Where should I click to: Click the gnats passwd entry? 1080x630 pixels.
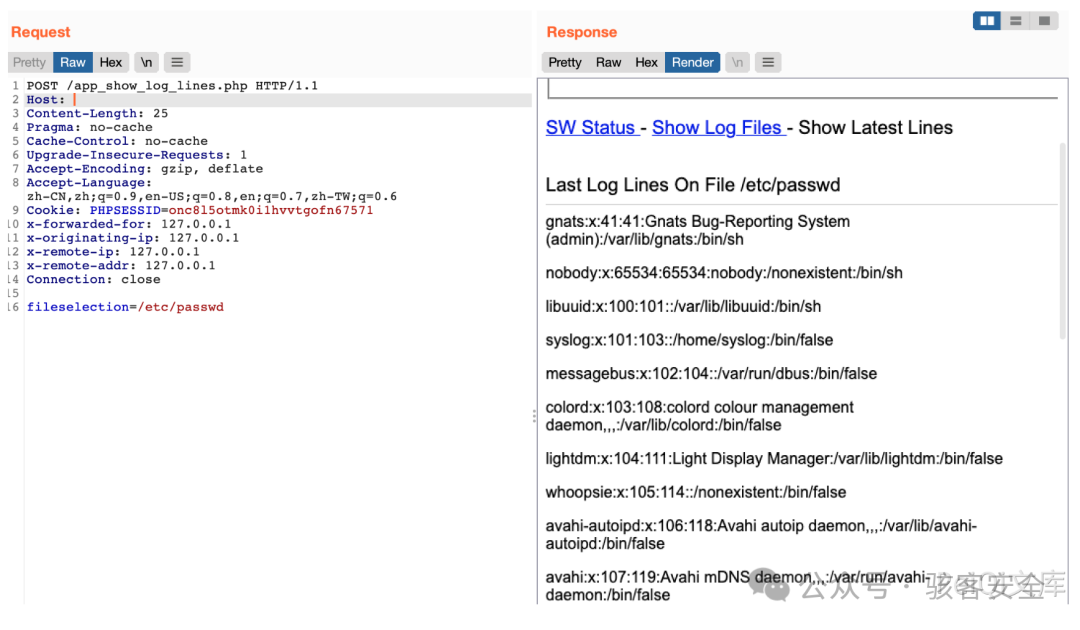tap(698, 230)
